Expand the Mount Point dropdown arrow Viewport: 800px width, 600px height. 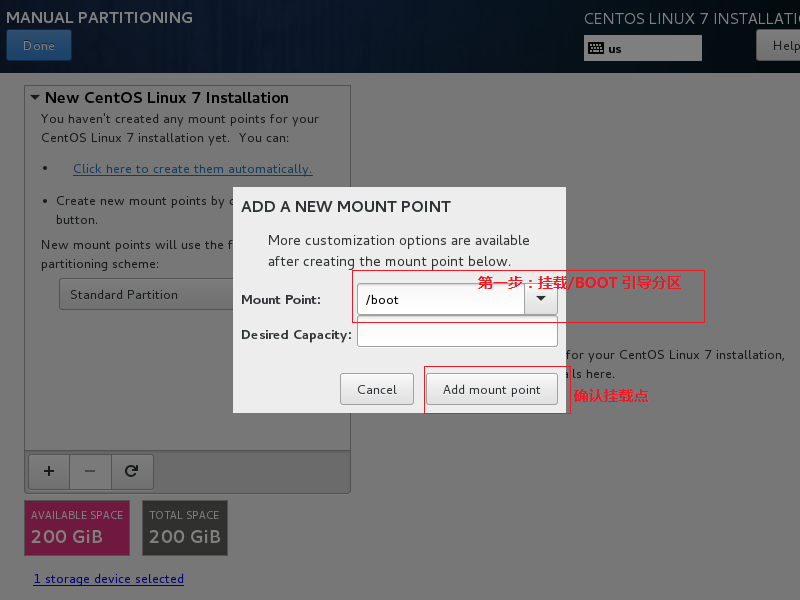pyautogui.click(x=541, y=299)
